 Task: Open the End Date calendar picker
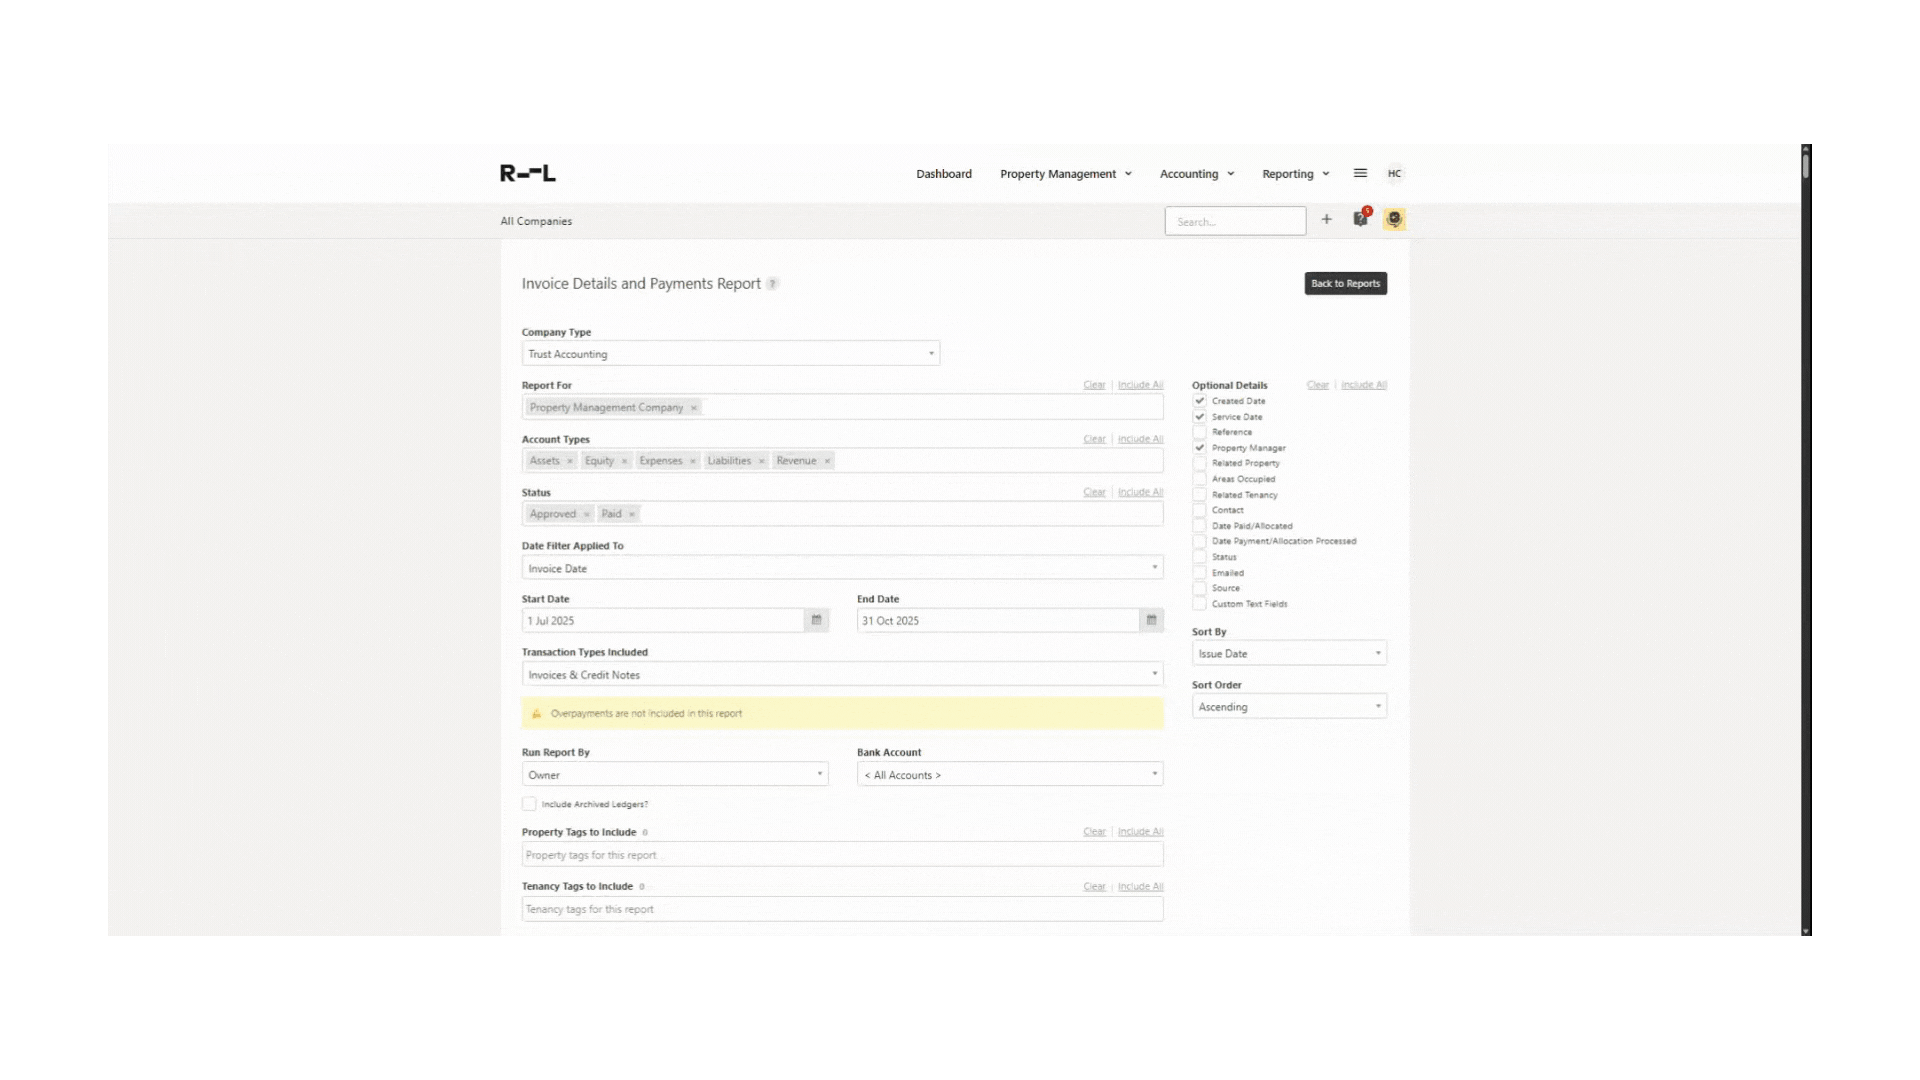pos(1151,620)
